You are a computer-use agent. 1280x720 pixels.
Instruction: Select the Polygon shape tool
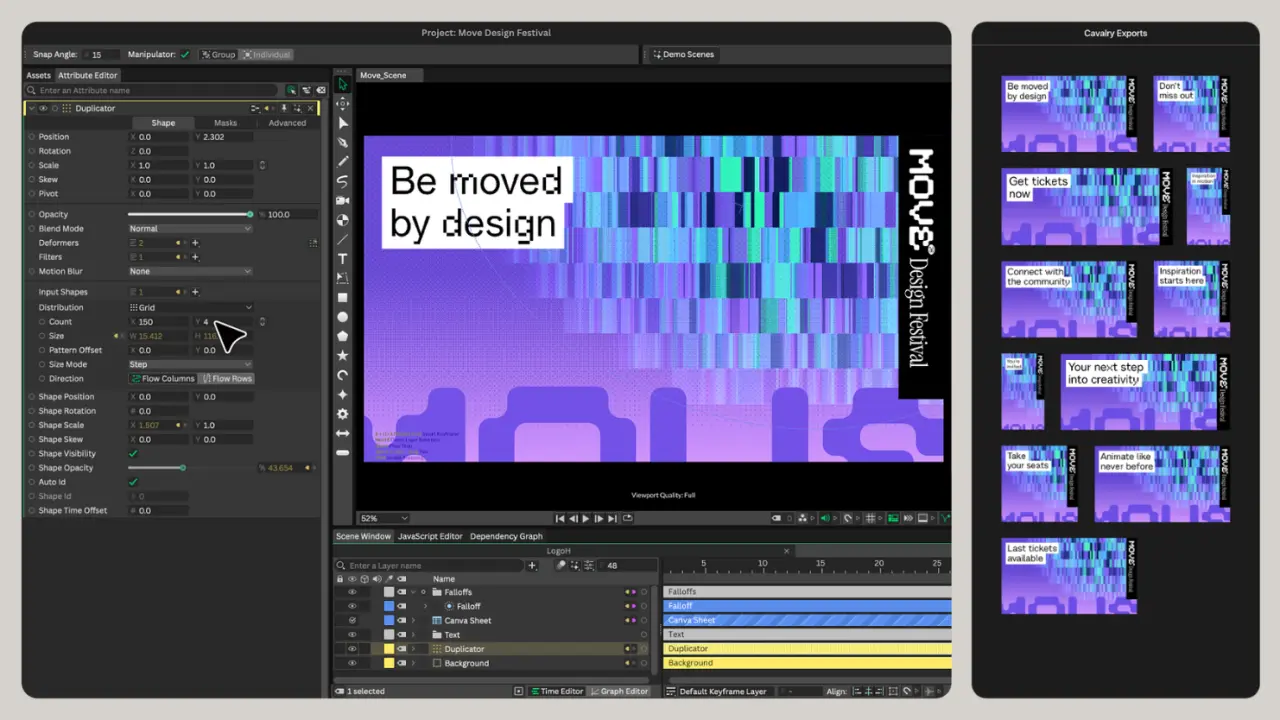343,336
